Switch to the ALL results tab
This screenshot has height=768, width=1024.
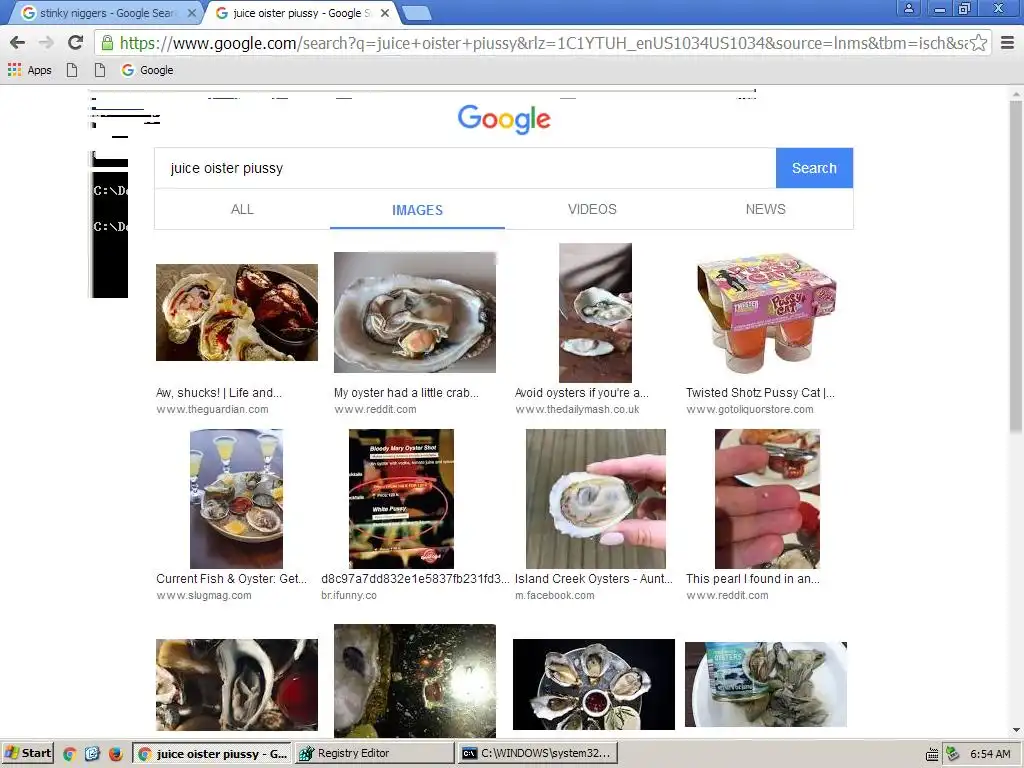coord(242,210)
